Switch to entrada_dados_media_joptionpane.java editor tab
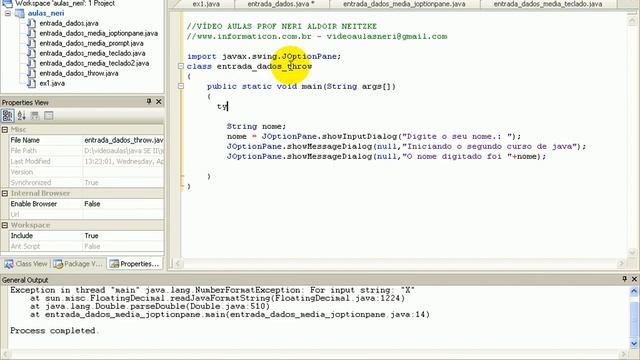 404,4
